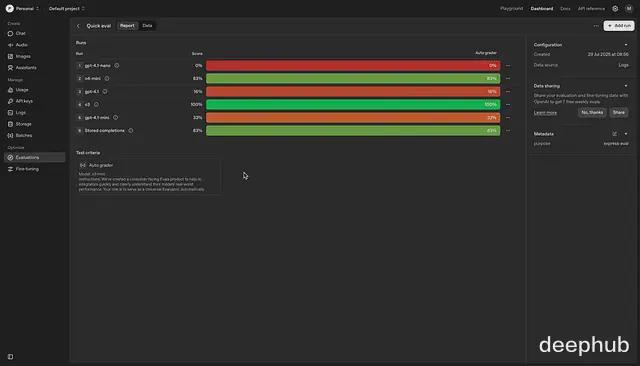640x366 pixels.
Task: Open the Chat page from the sidebar
Action: point(16,33)
